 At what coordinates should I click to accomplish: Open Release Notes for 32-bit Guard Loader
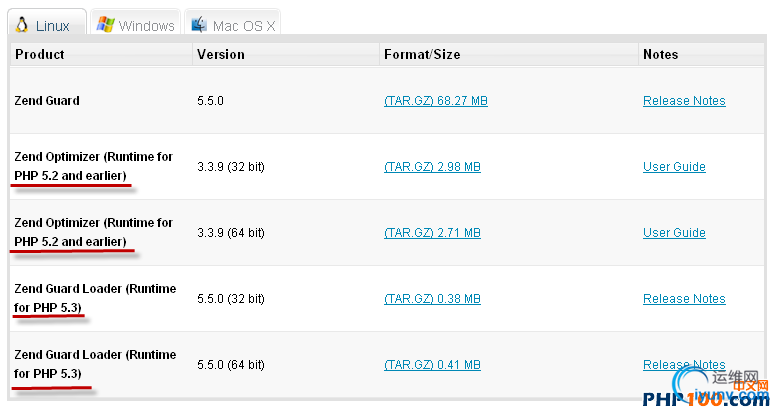(x=684, y=299)
